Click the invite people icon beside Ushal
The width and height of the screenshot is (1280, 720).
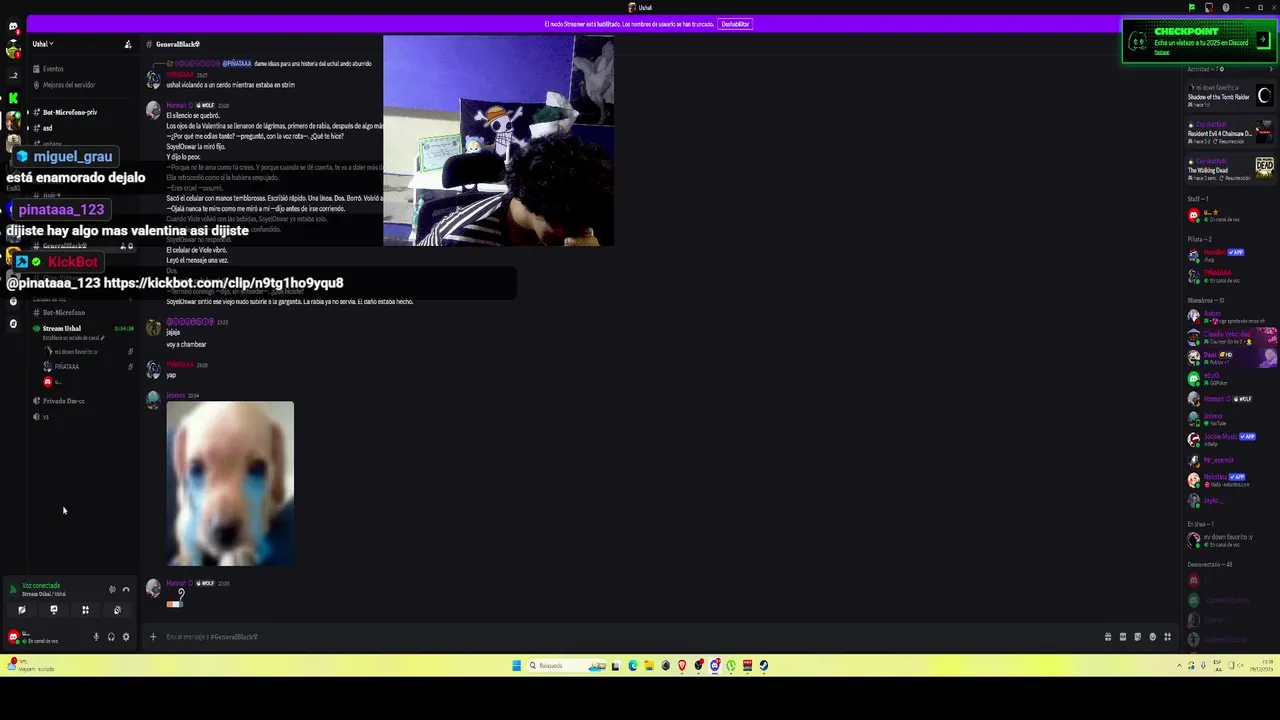coord(128,44)
